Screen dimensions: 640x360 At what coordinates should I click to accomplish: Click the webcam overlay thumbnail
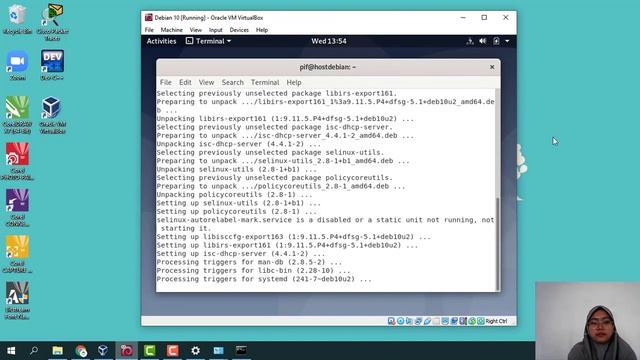pyautogui.click(x=588, y=321)
